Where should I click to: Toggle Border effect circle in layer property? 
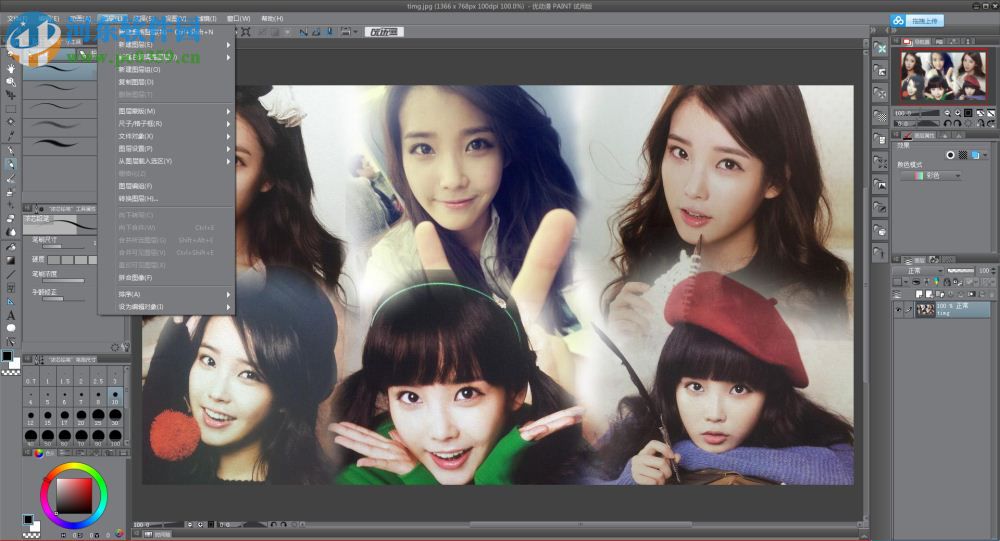(x=950, y=155)
